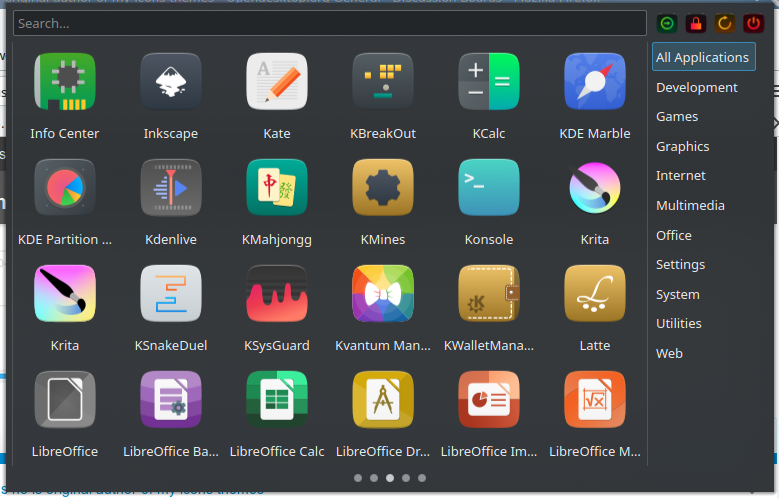Show Games category
The width and height of the screenshot is (779, 499).
(x=677, y=117)
